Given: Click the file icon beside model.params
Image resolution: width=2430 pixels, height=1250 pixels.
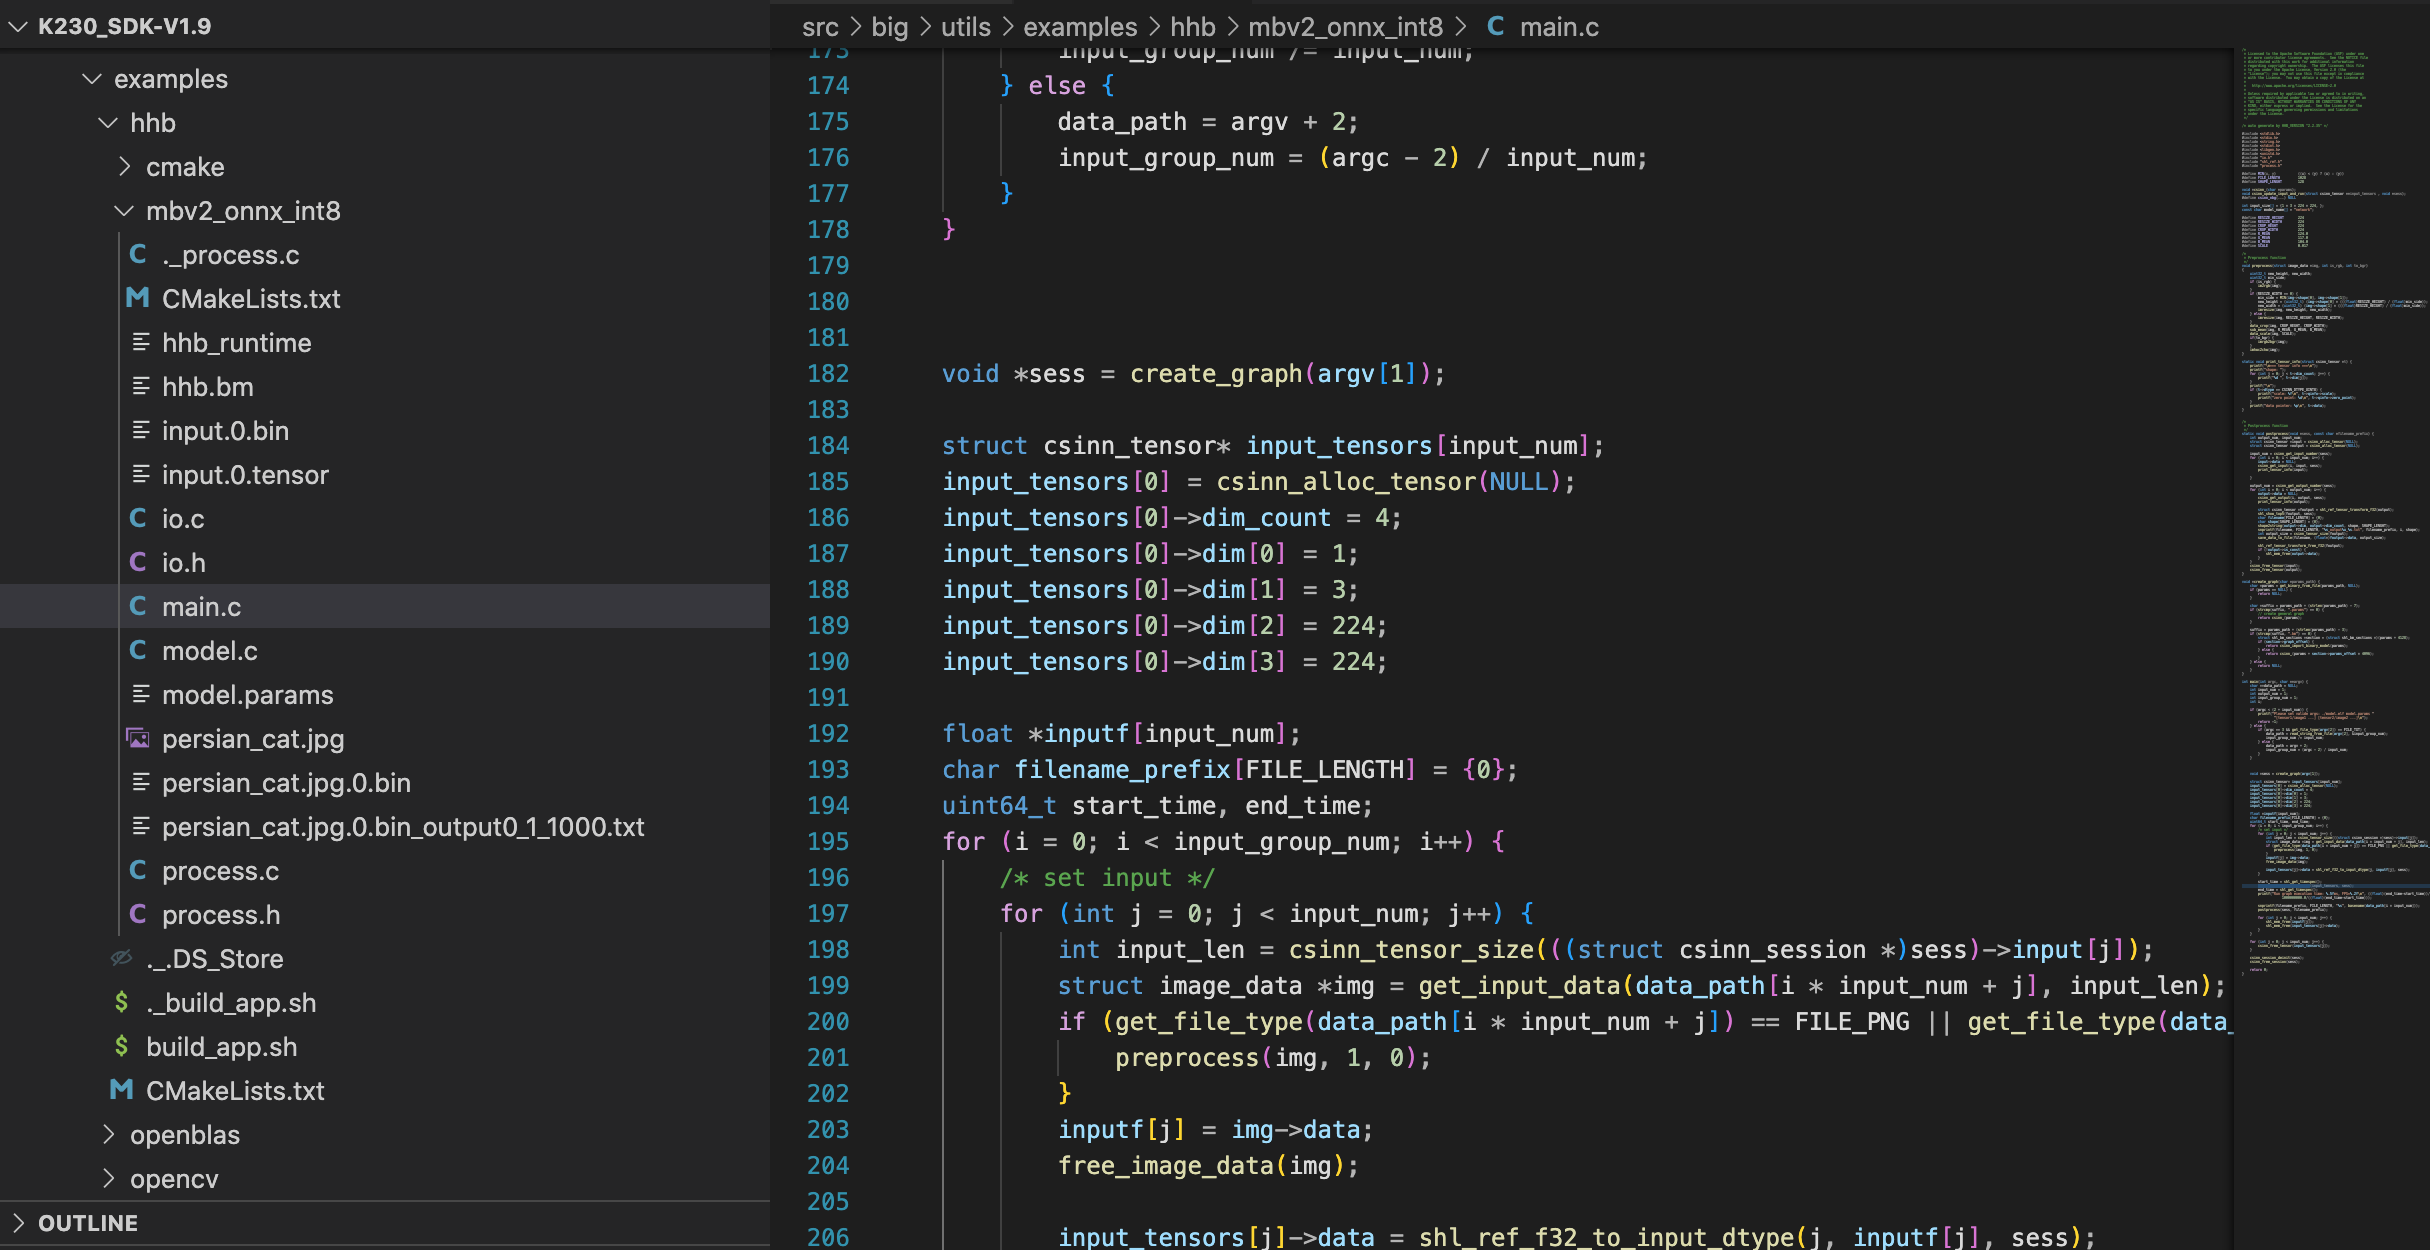Looking at the screenshot, I should coord(141,695).
